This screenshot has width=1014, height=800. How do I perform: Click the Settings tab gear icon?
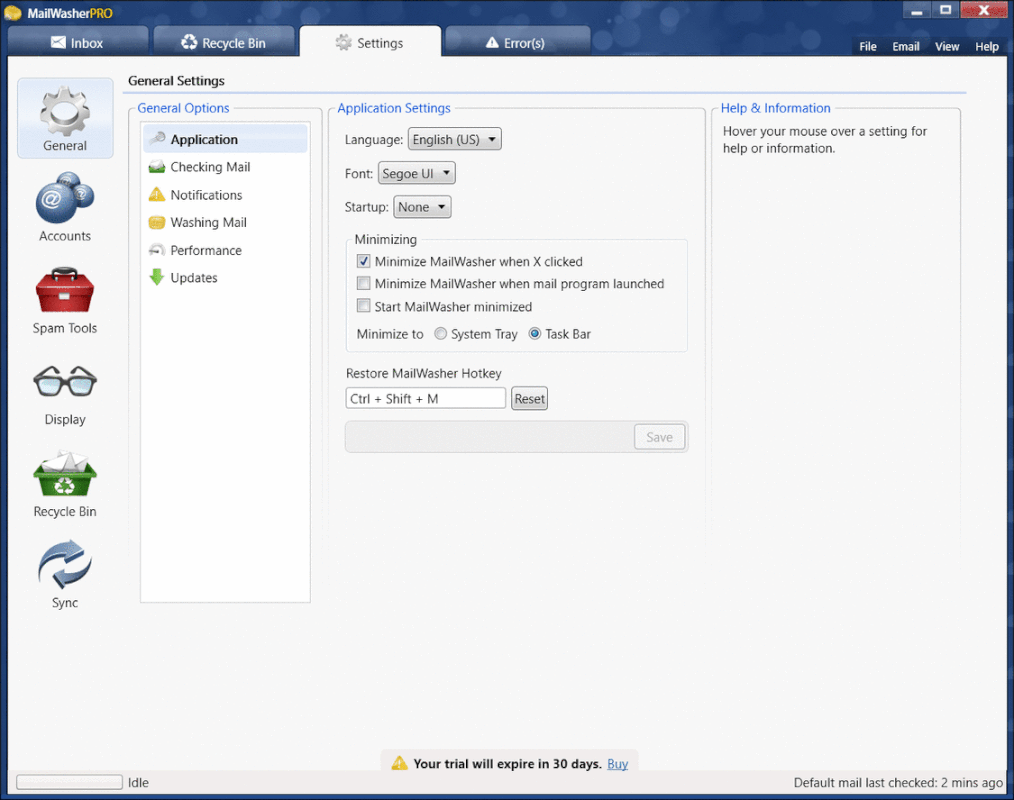coord(343,43)
